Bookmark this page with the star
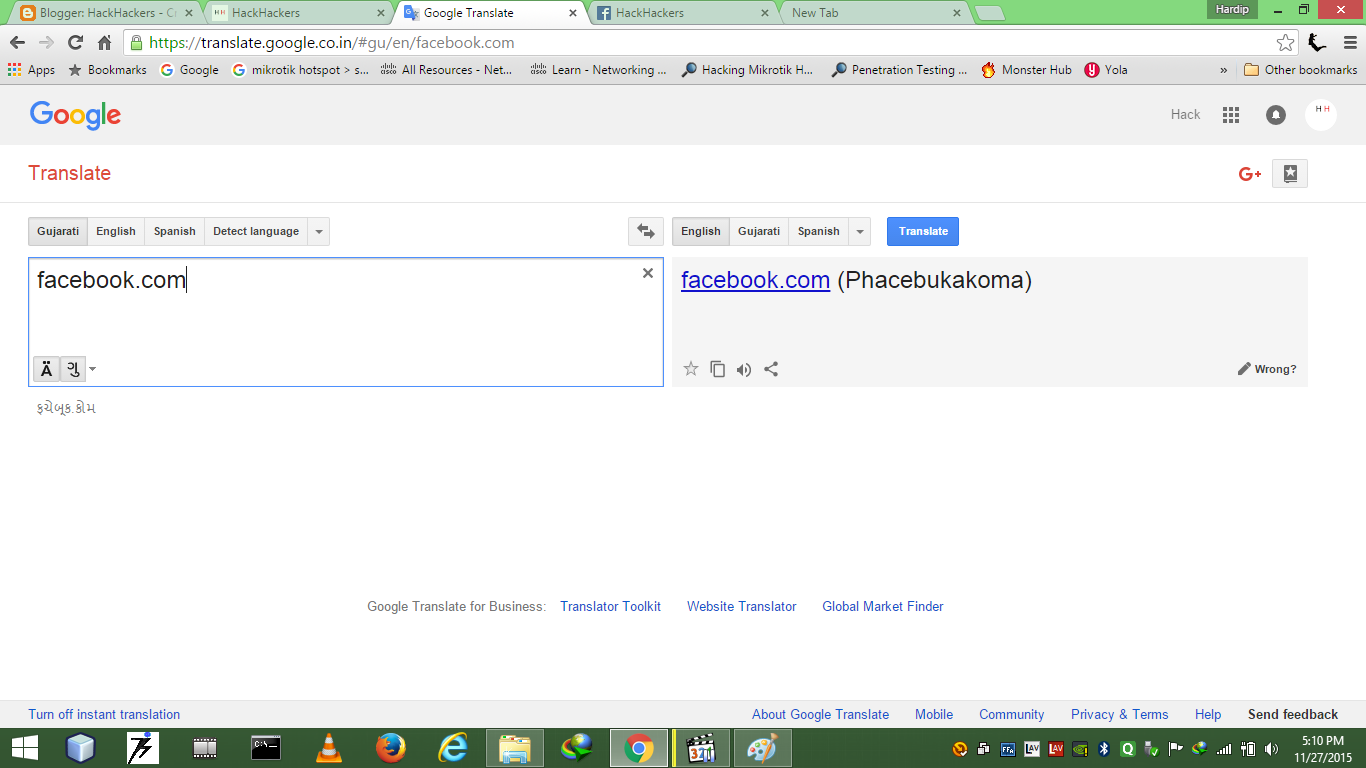The height and width of the screenshot is (768, 1366). click(x=1286, y=43)
